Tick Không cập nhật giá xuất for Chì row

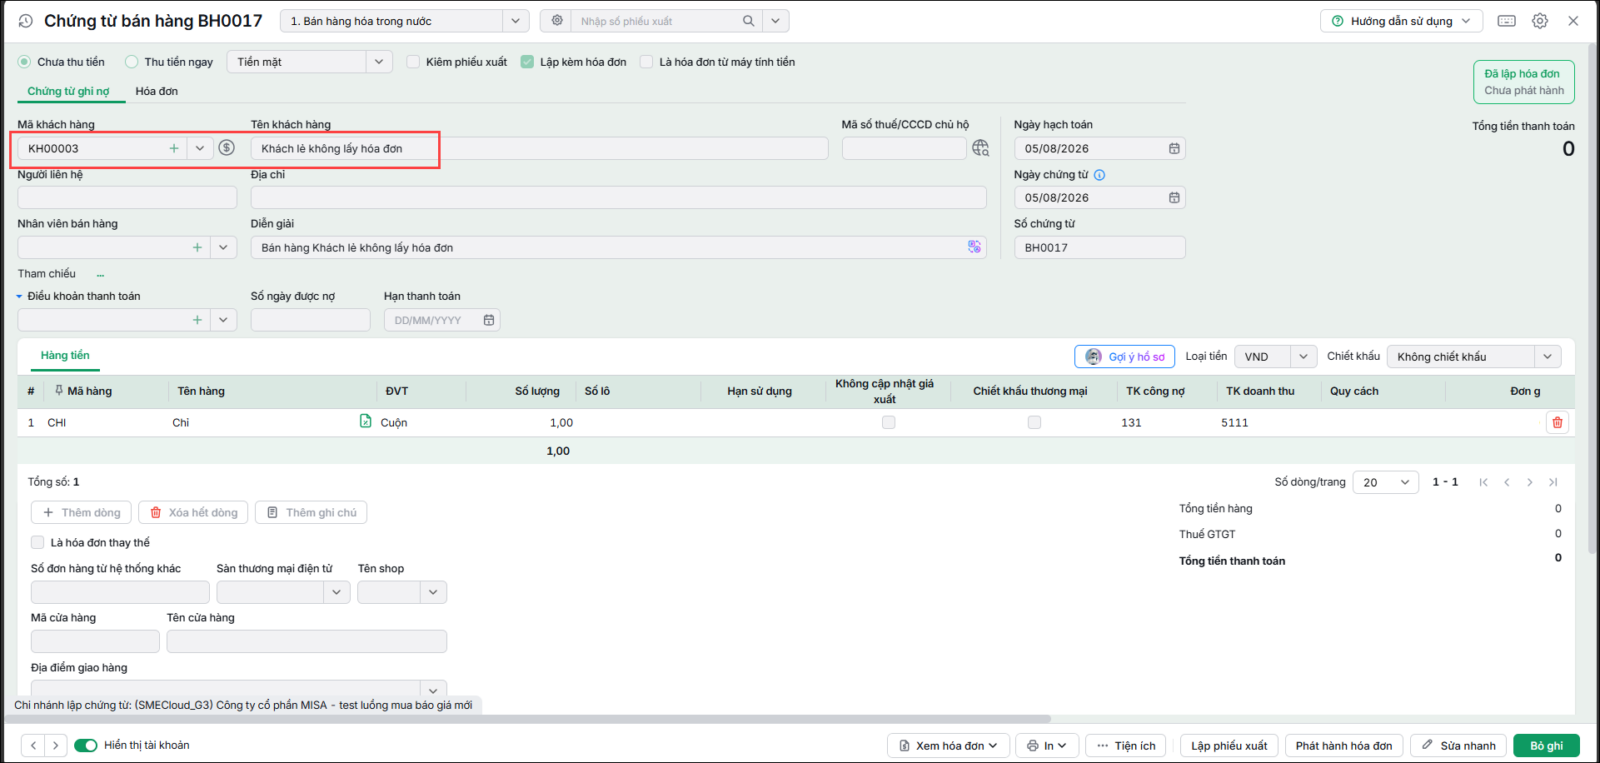click(888, 422)
